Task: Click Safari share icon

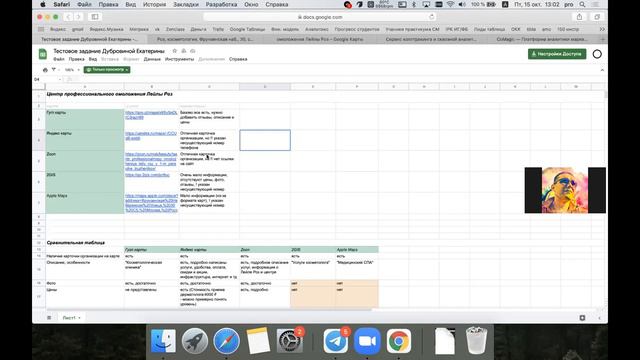Action: click(x=579, y=17)
